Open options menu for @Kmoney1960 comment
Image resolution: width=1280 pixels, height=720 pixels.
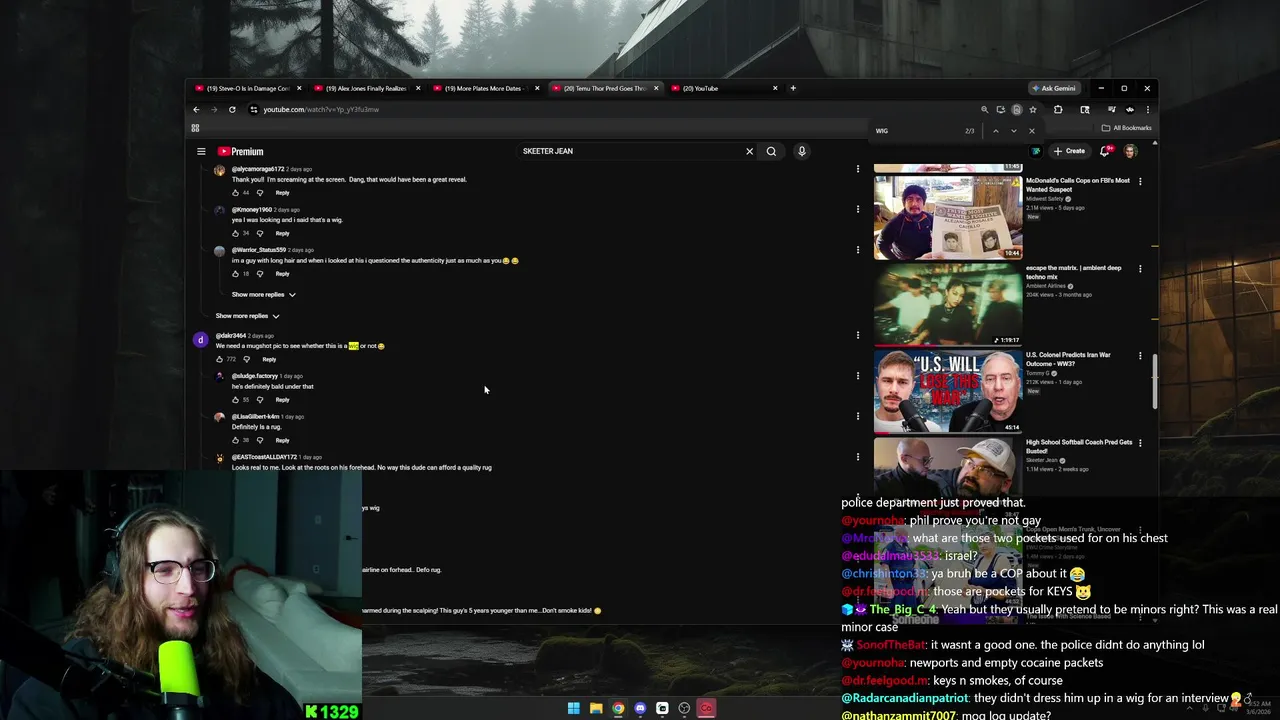click(x=857, y=209)
